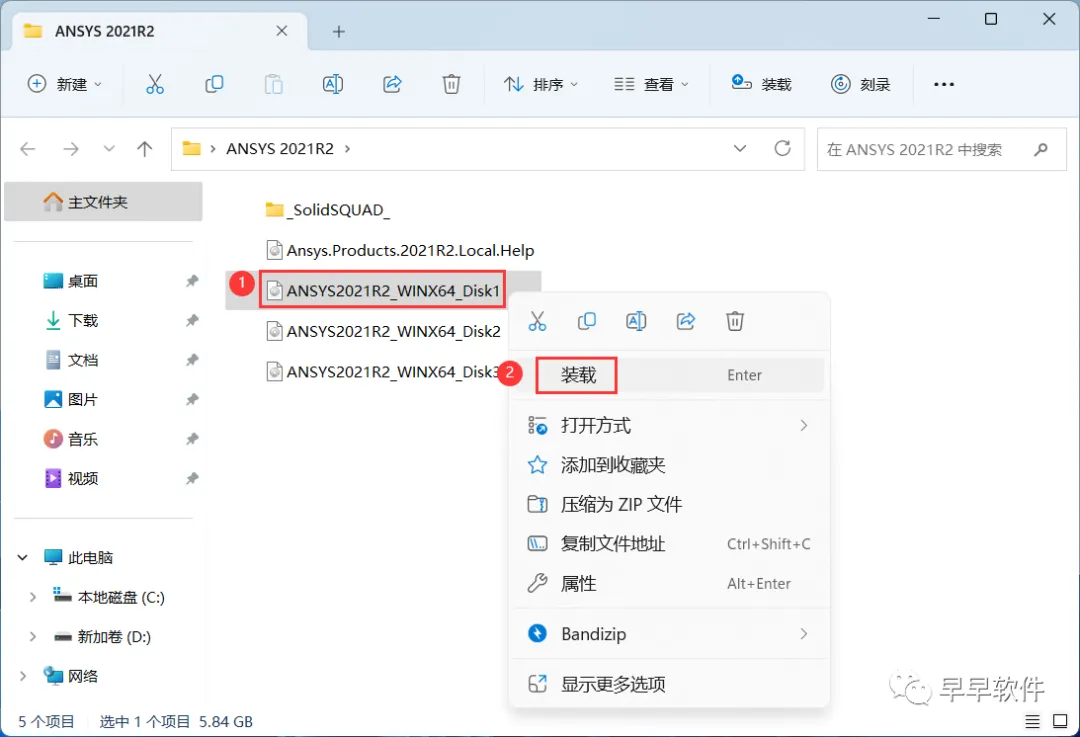This screenshot has height=737, width=1080.
Task: Switch to details view via the status bar icon
Action: (1032, 721)
